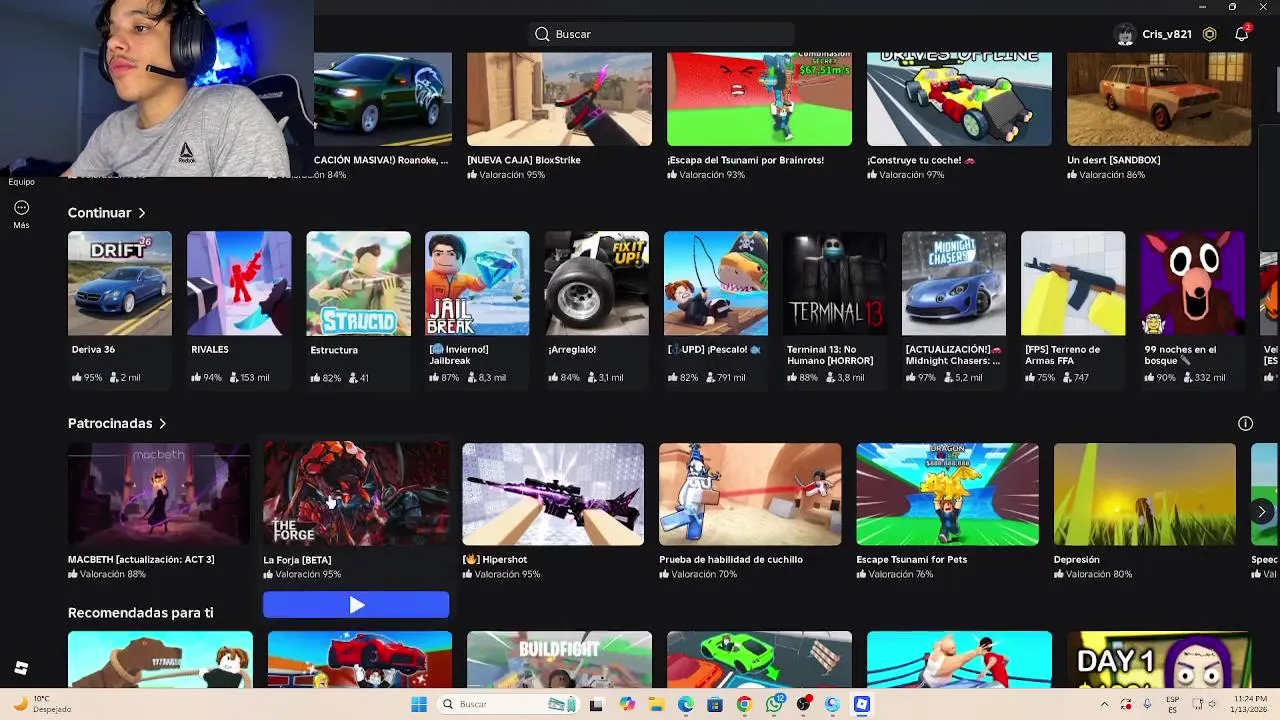1280x720 pixels.
Task: Open the Roanoke game thumbnail
Action: point(383,99)
